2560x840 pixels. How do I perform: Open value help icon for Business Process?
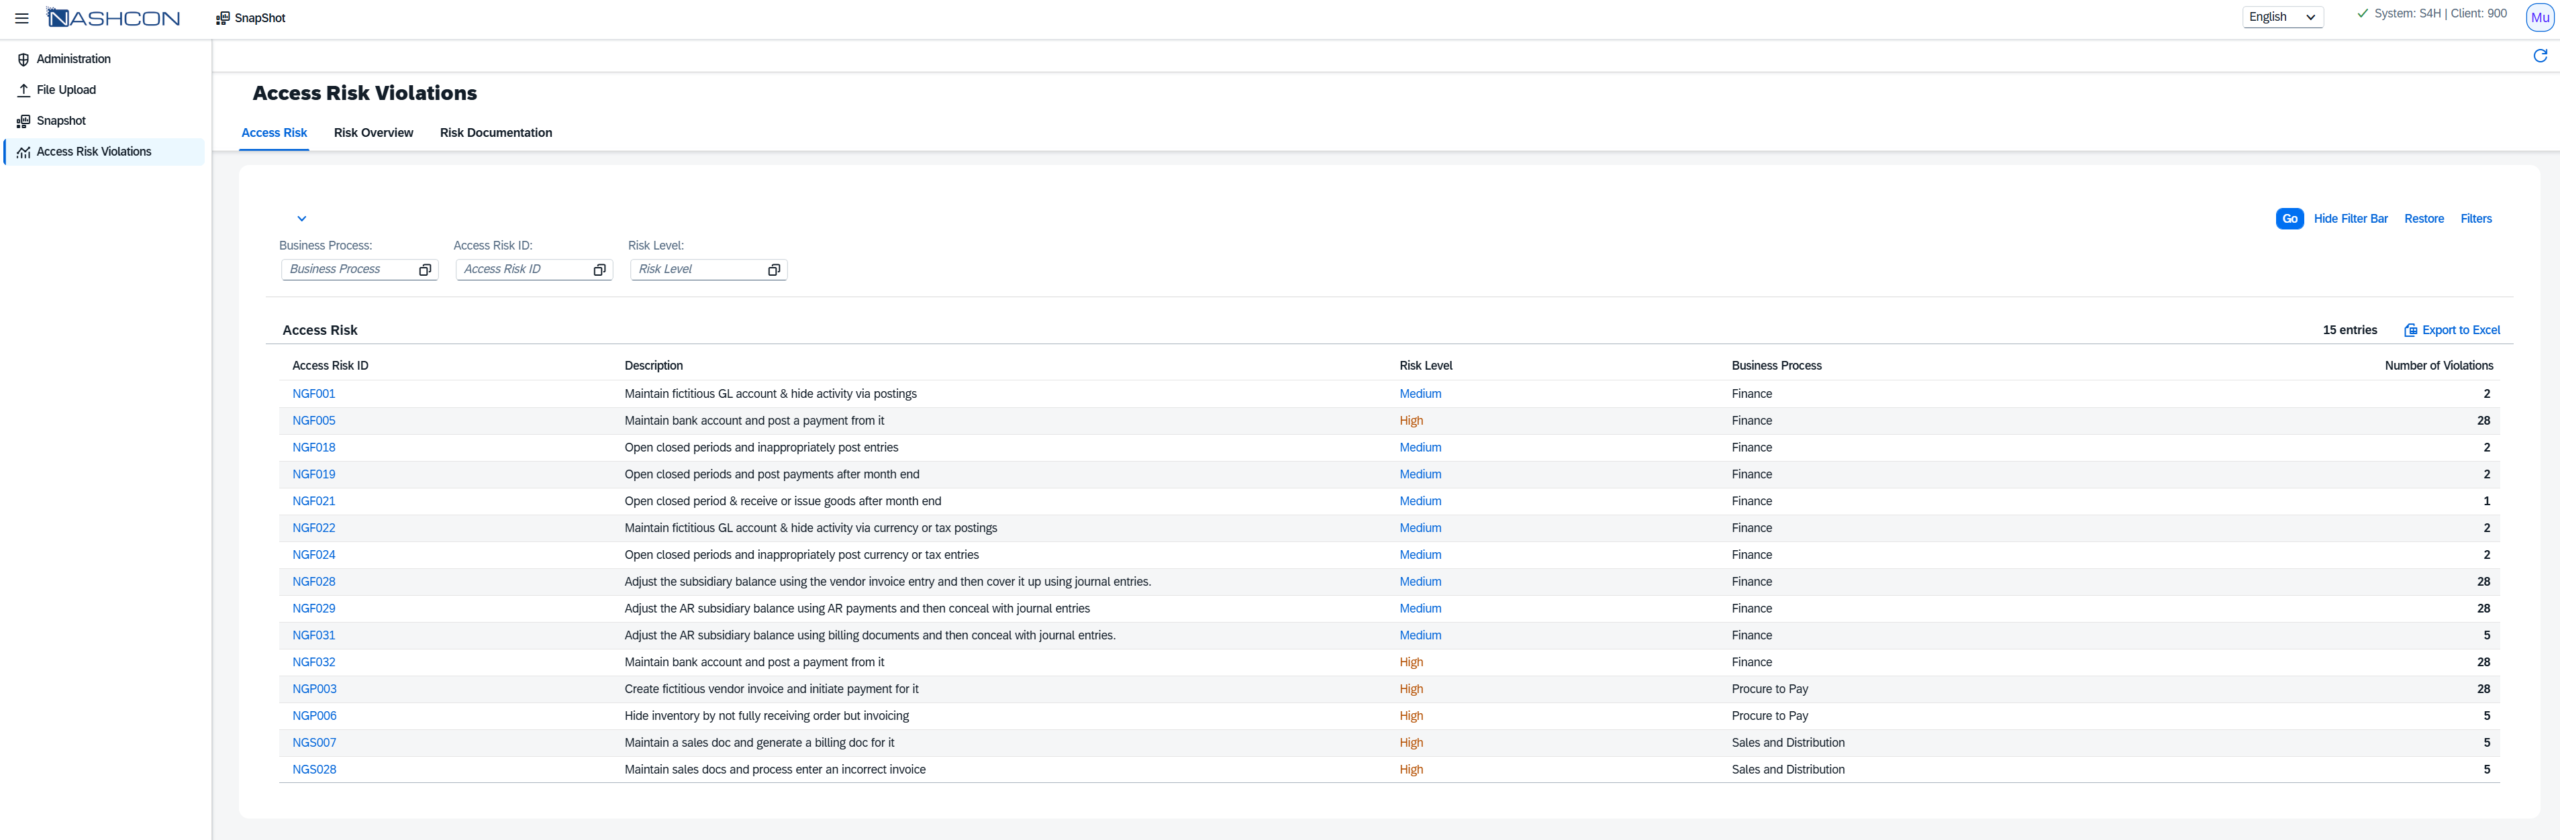tap(425, 270)
